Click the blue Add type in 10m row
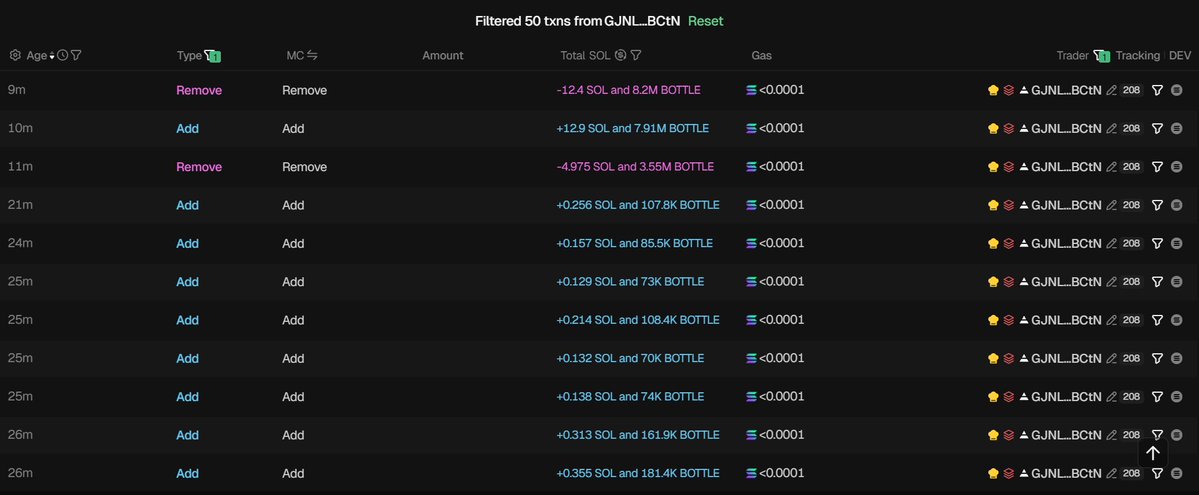Image resolution: width=1199 pixels, height=495 pixels. coord(187,129)
